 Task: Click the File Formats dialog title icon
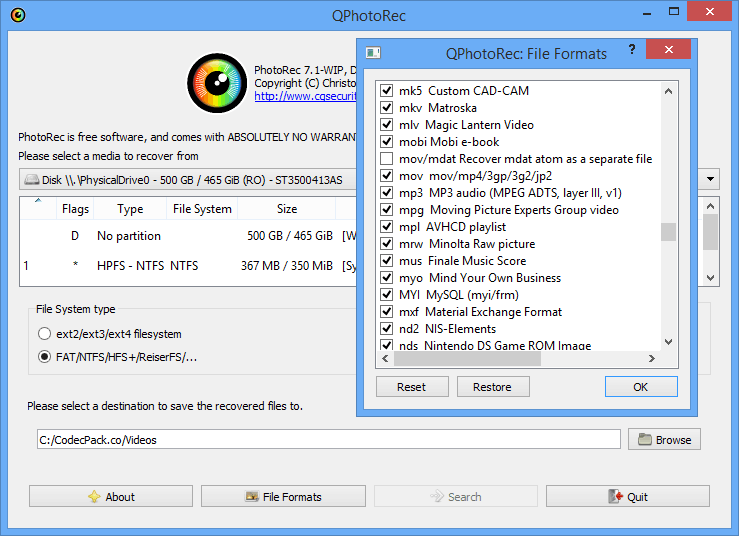373,53
